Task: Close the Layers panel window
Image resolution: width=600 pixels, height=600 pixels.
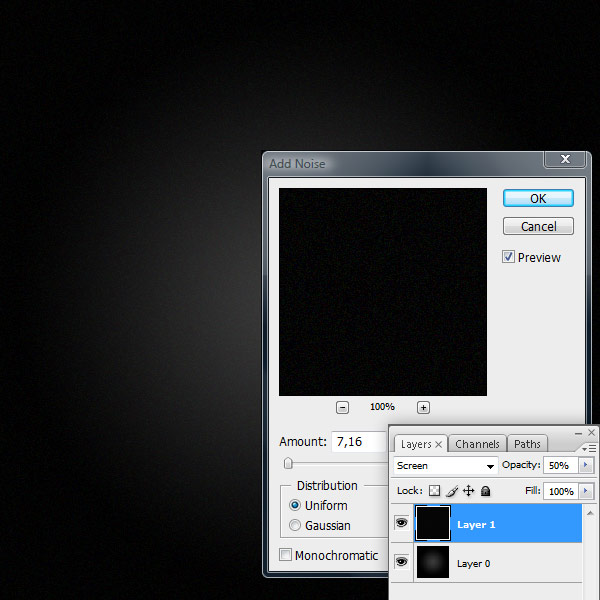Action: click(592, 432)
